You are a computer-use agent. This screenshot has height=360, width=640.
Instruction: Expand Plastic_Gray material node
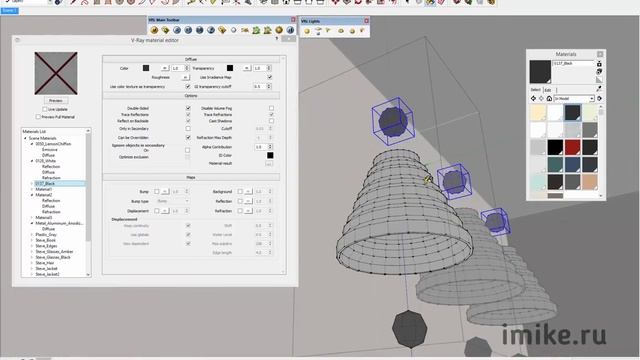tap(32, 235)
